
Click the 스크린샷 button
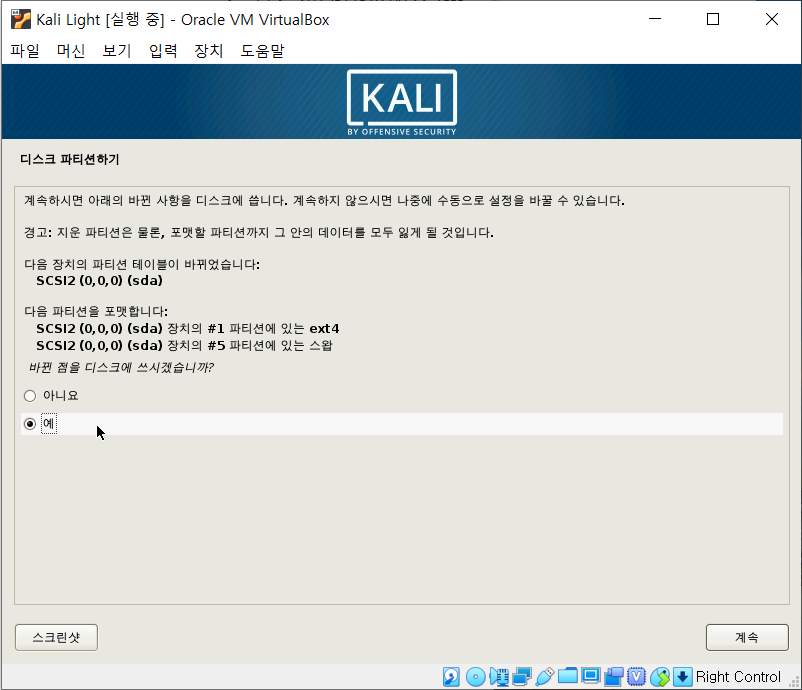click(56, 637)
